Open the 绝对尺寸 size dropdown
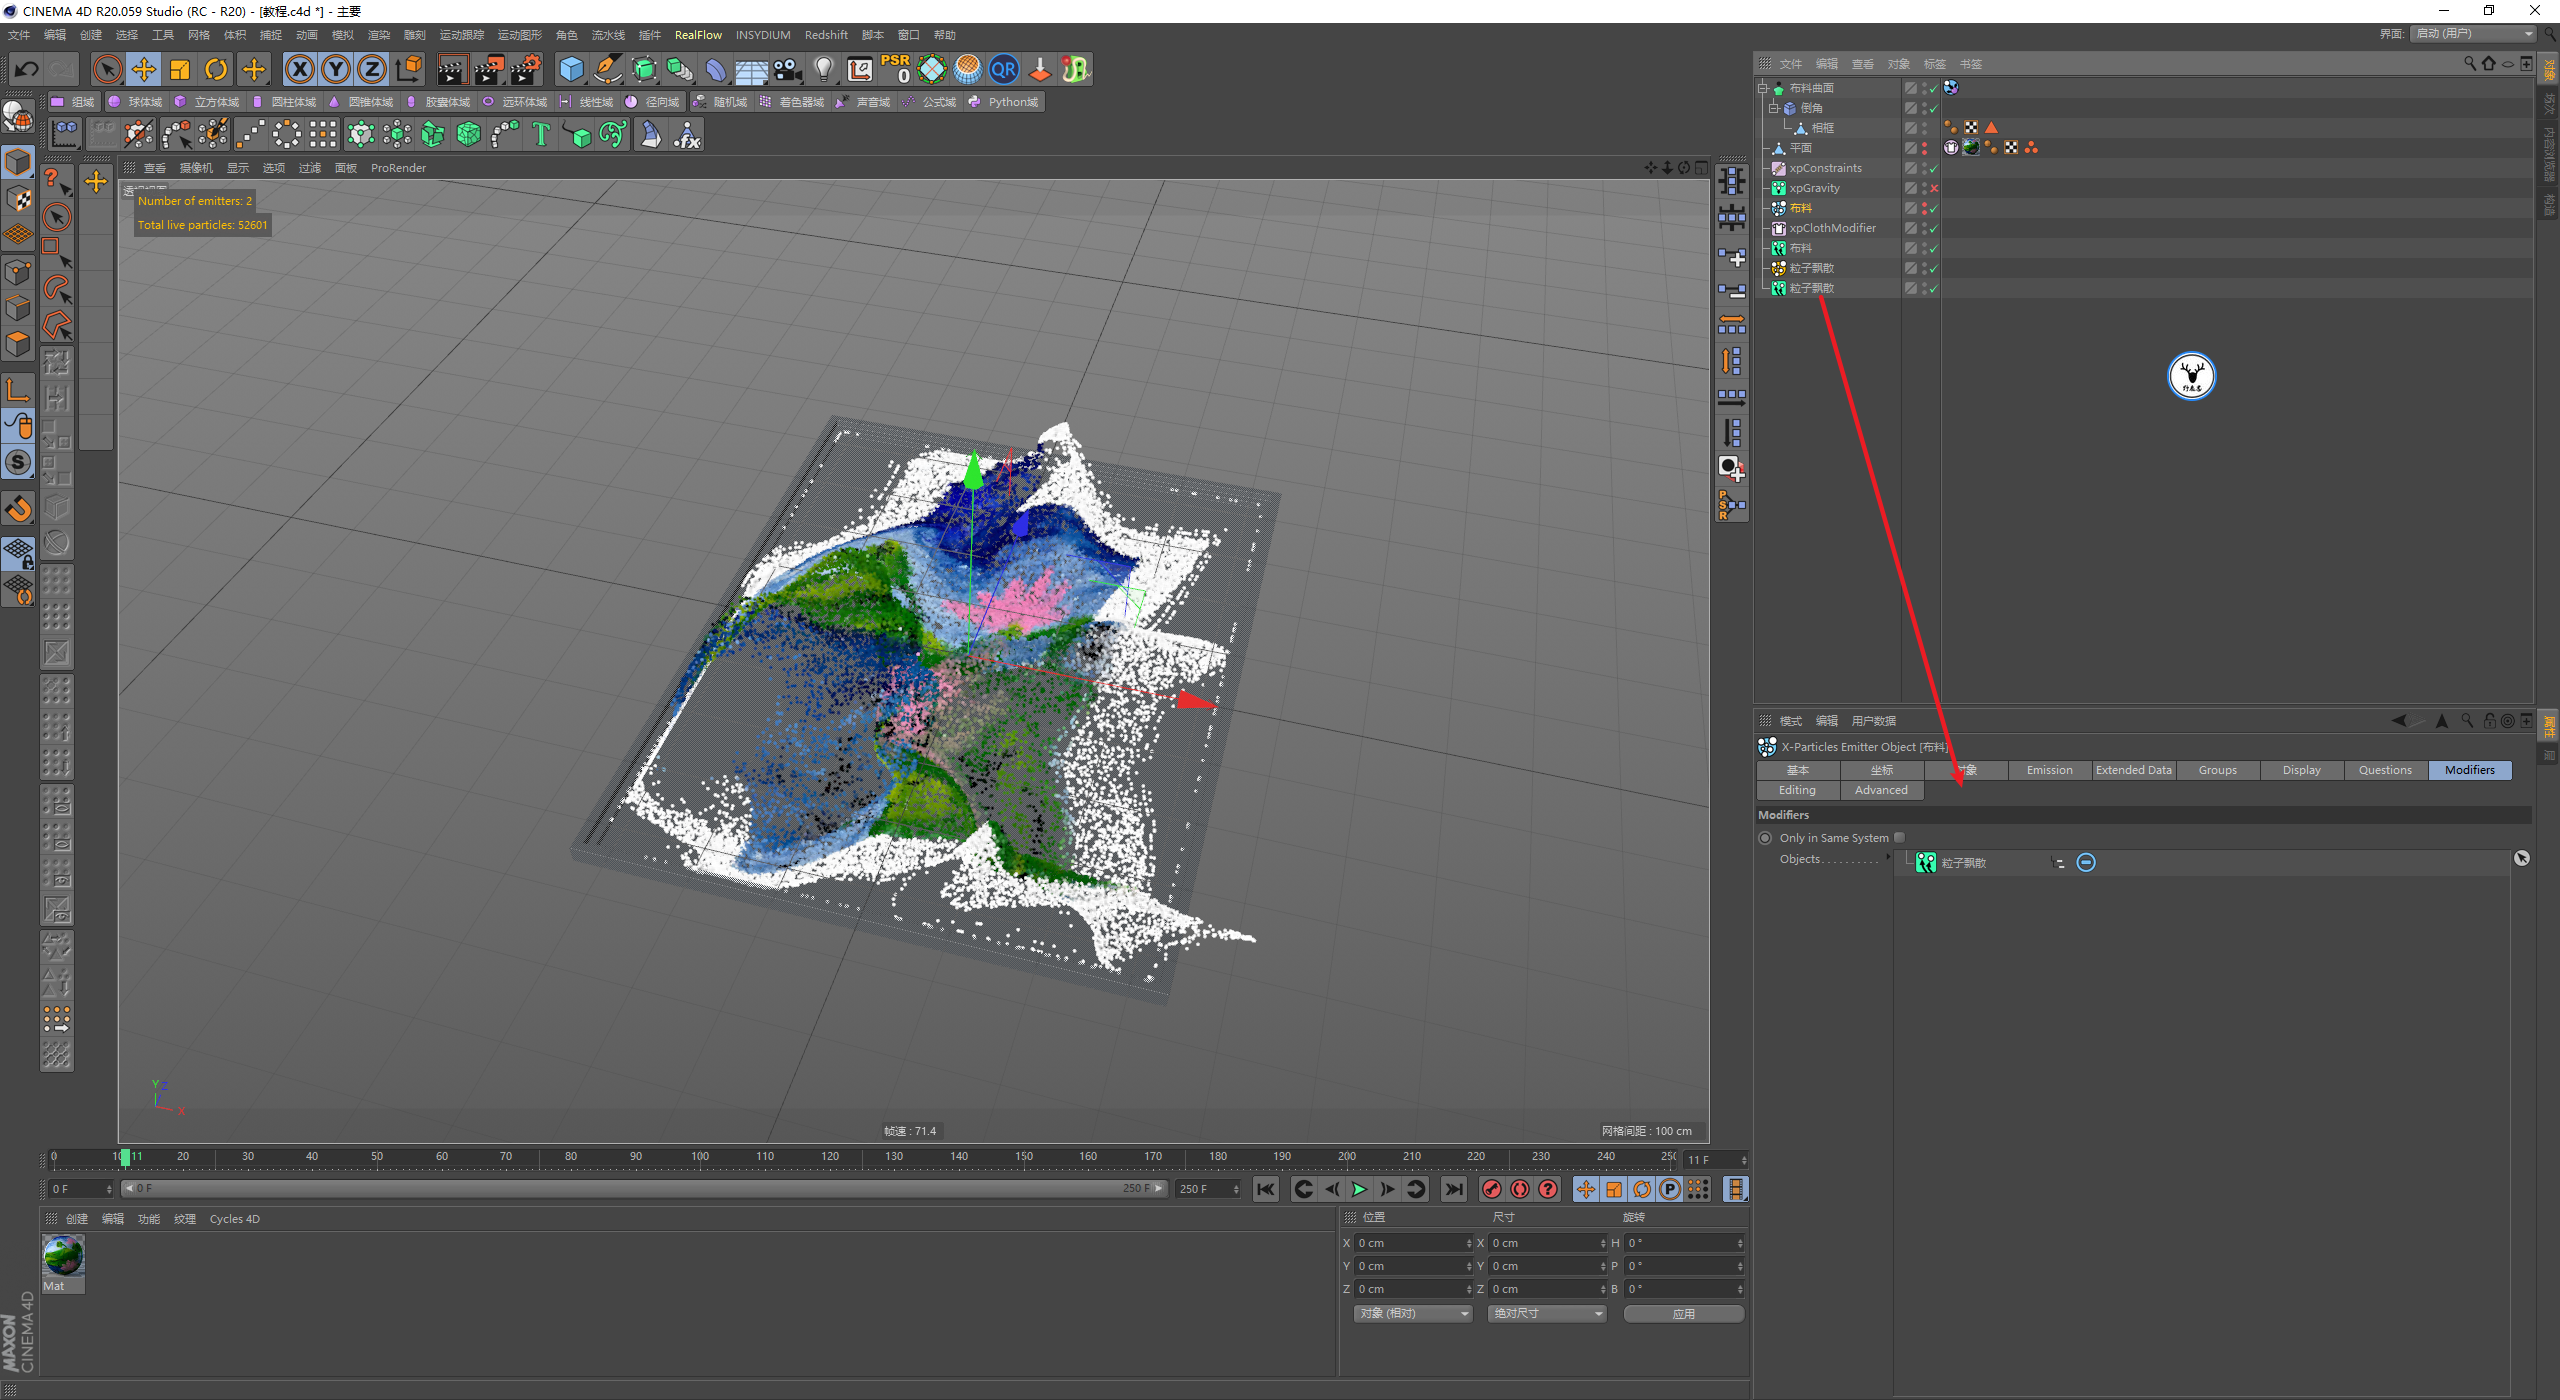Screen dimensions: 2560x1400 point(1547,1313)
